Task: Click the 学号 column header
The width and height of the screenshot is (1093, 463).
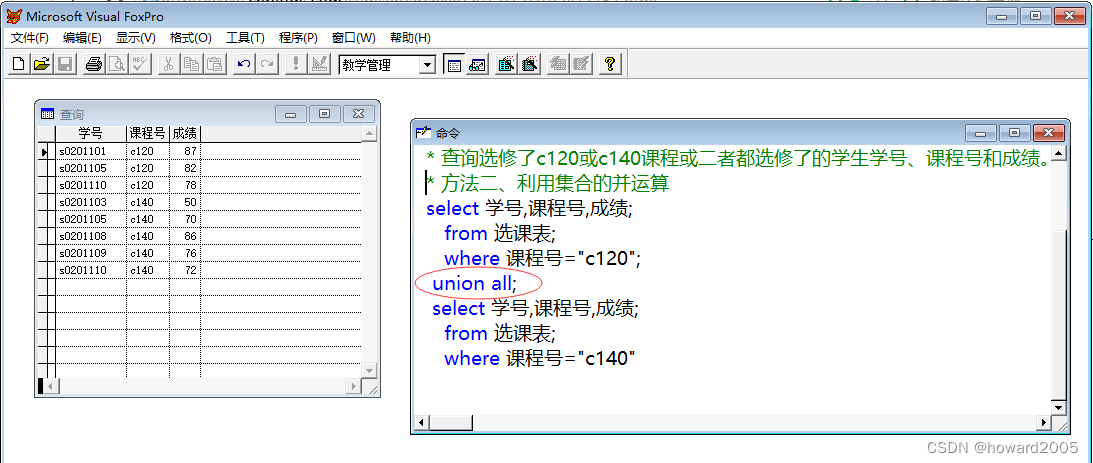Action: point(91,133)
